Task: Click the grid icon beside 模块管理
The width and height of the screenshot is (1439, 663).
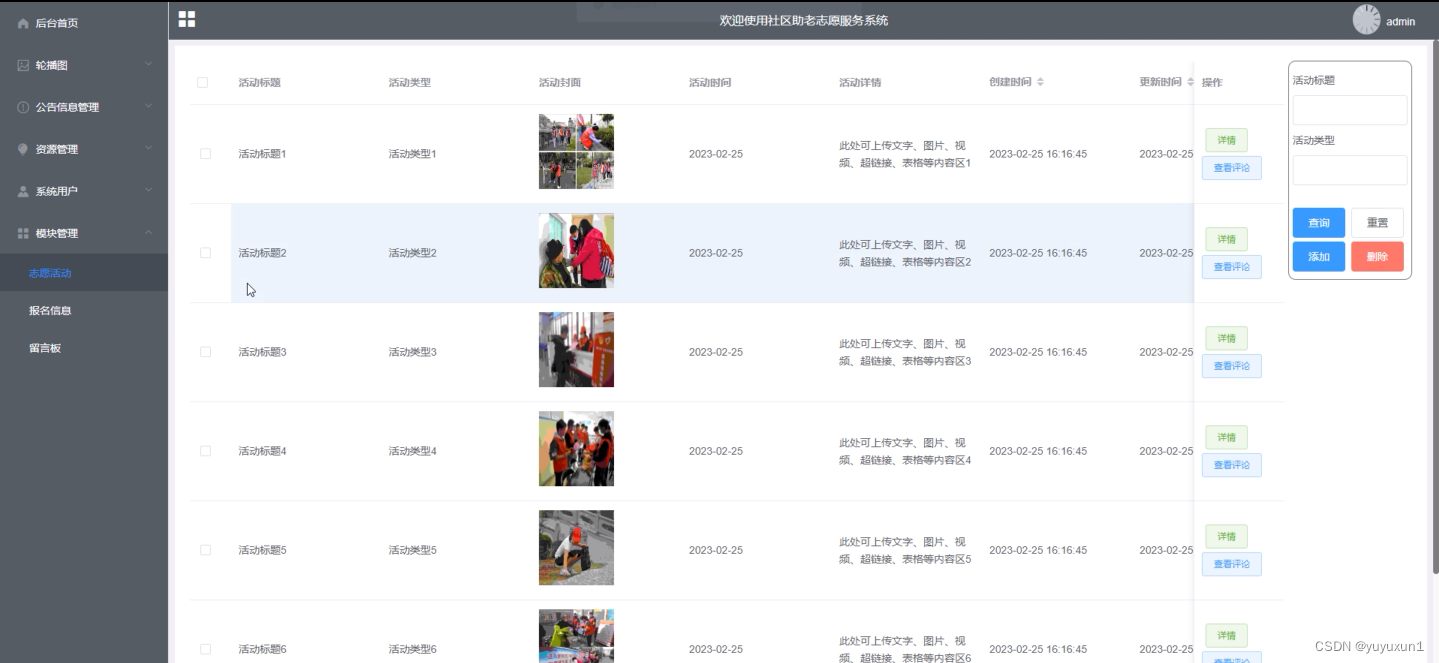Action: [23, 233]
